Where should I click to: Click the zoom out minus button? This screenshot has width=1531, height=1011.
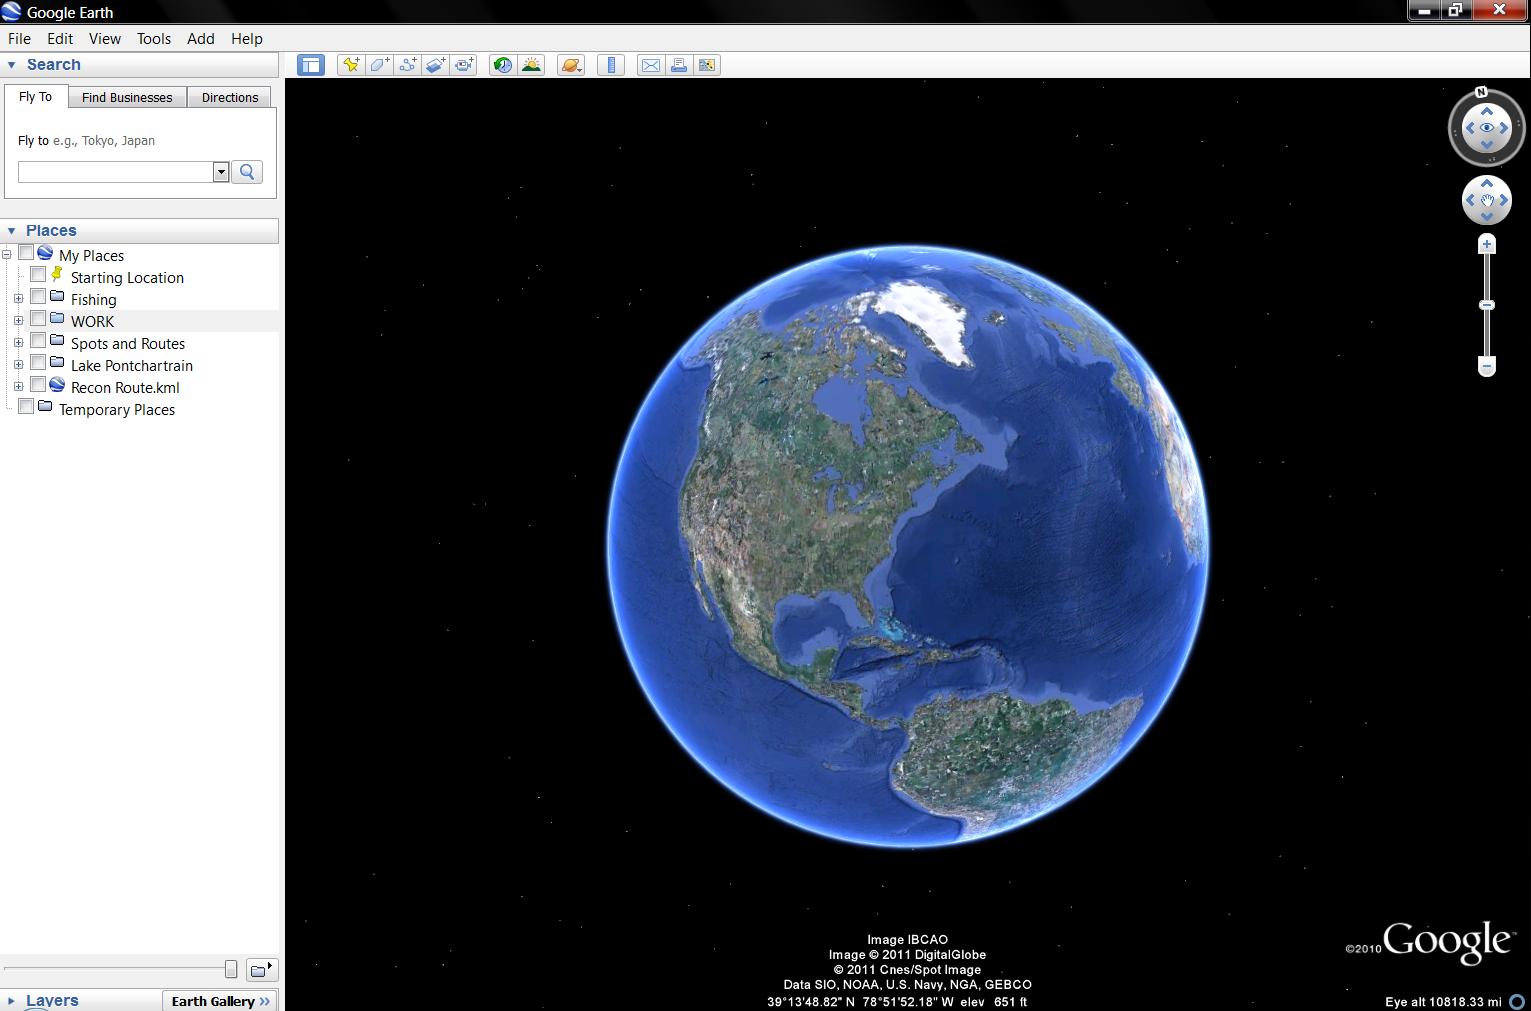1487,367
